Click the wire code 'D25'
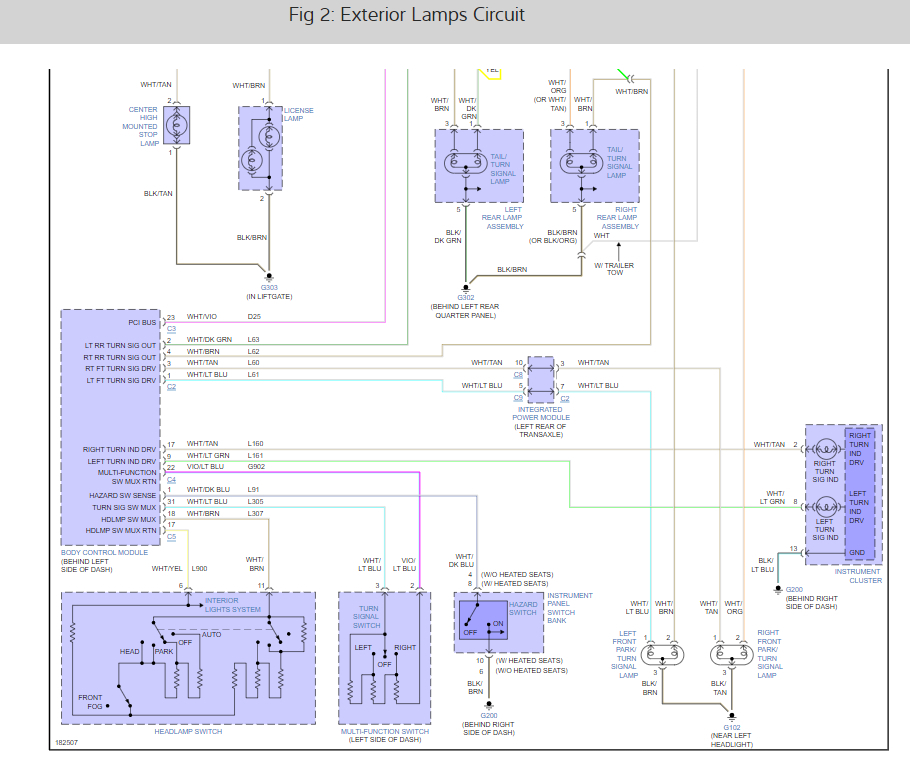910x766 pixels. click(254, 317)
